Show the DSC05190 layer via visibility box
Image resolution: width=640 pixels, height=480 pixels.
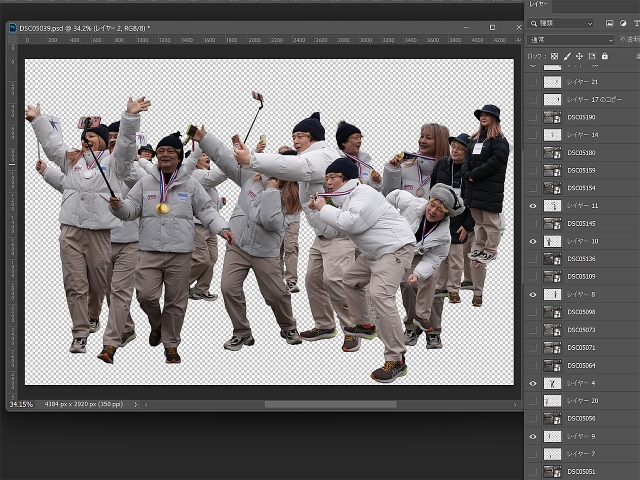(x=532, y=117)
